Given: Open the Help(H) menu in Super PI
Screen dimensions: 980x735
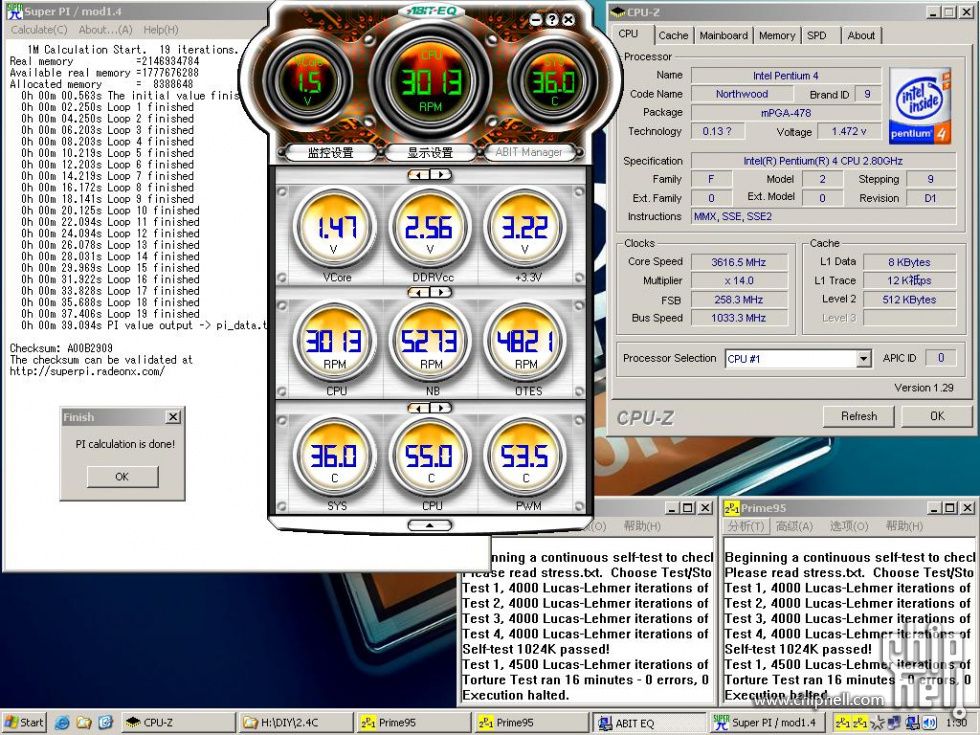Looking at the screenshot, I should (x=161, y=29).
